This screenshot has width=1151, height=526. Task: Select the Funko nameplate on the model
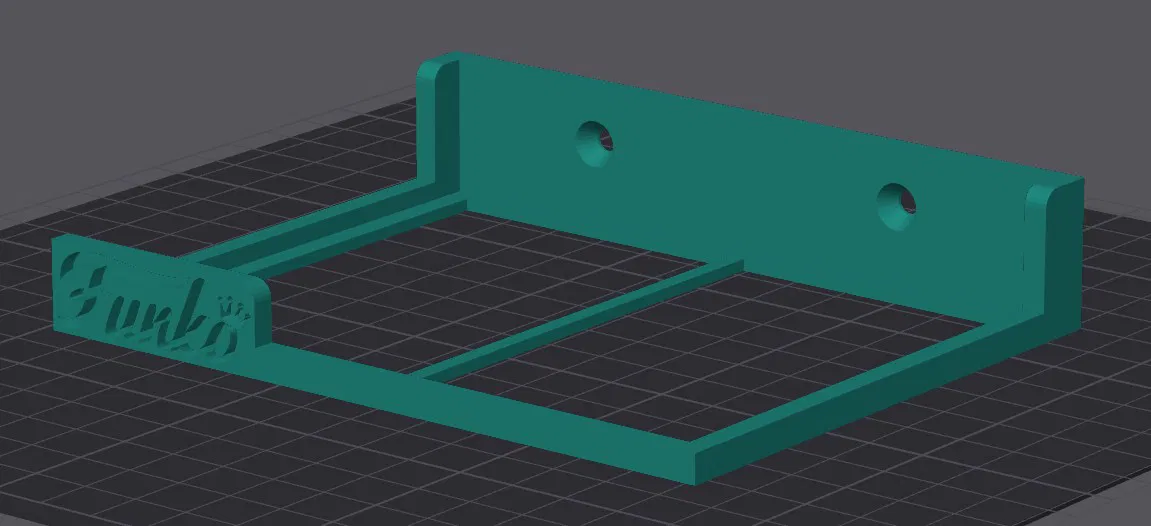(x=161, y=300)
